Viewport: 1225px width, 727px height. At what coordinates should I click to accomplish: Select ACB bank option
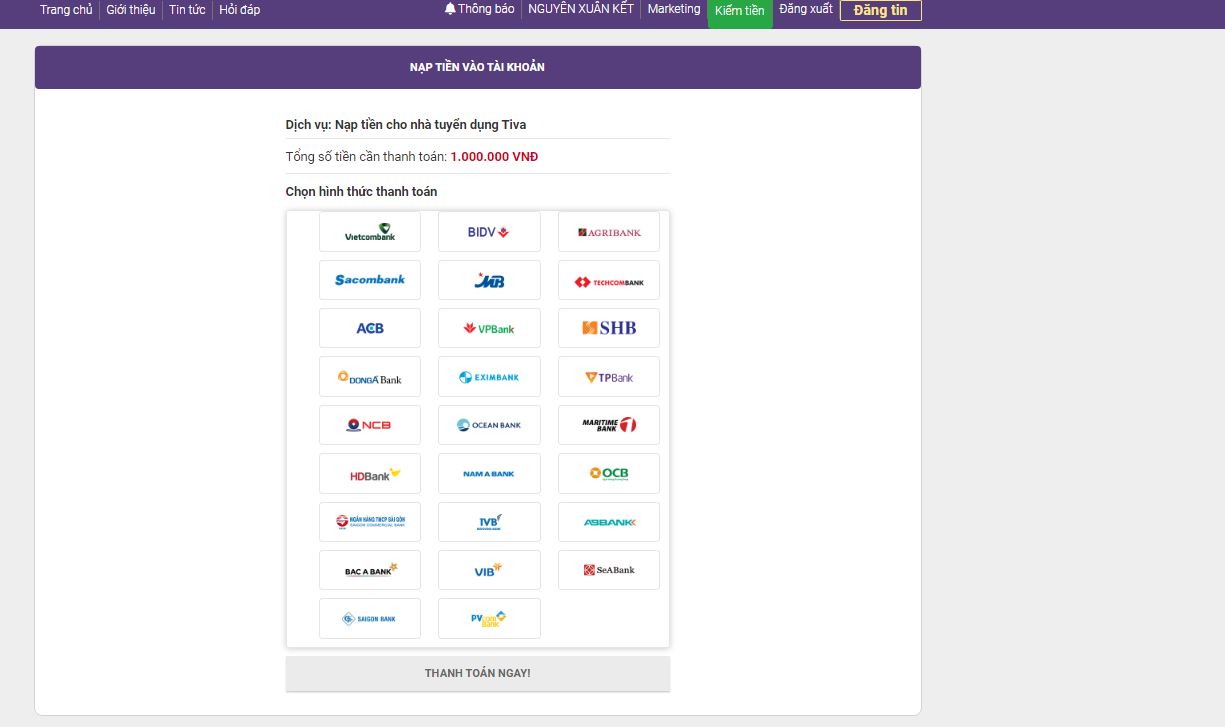pos(369,328)
